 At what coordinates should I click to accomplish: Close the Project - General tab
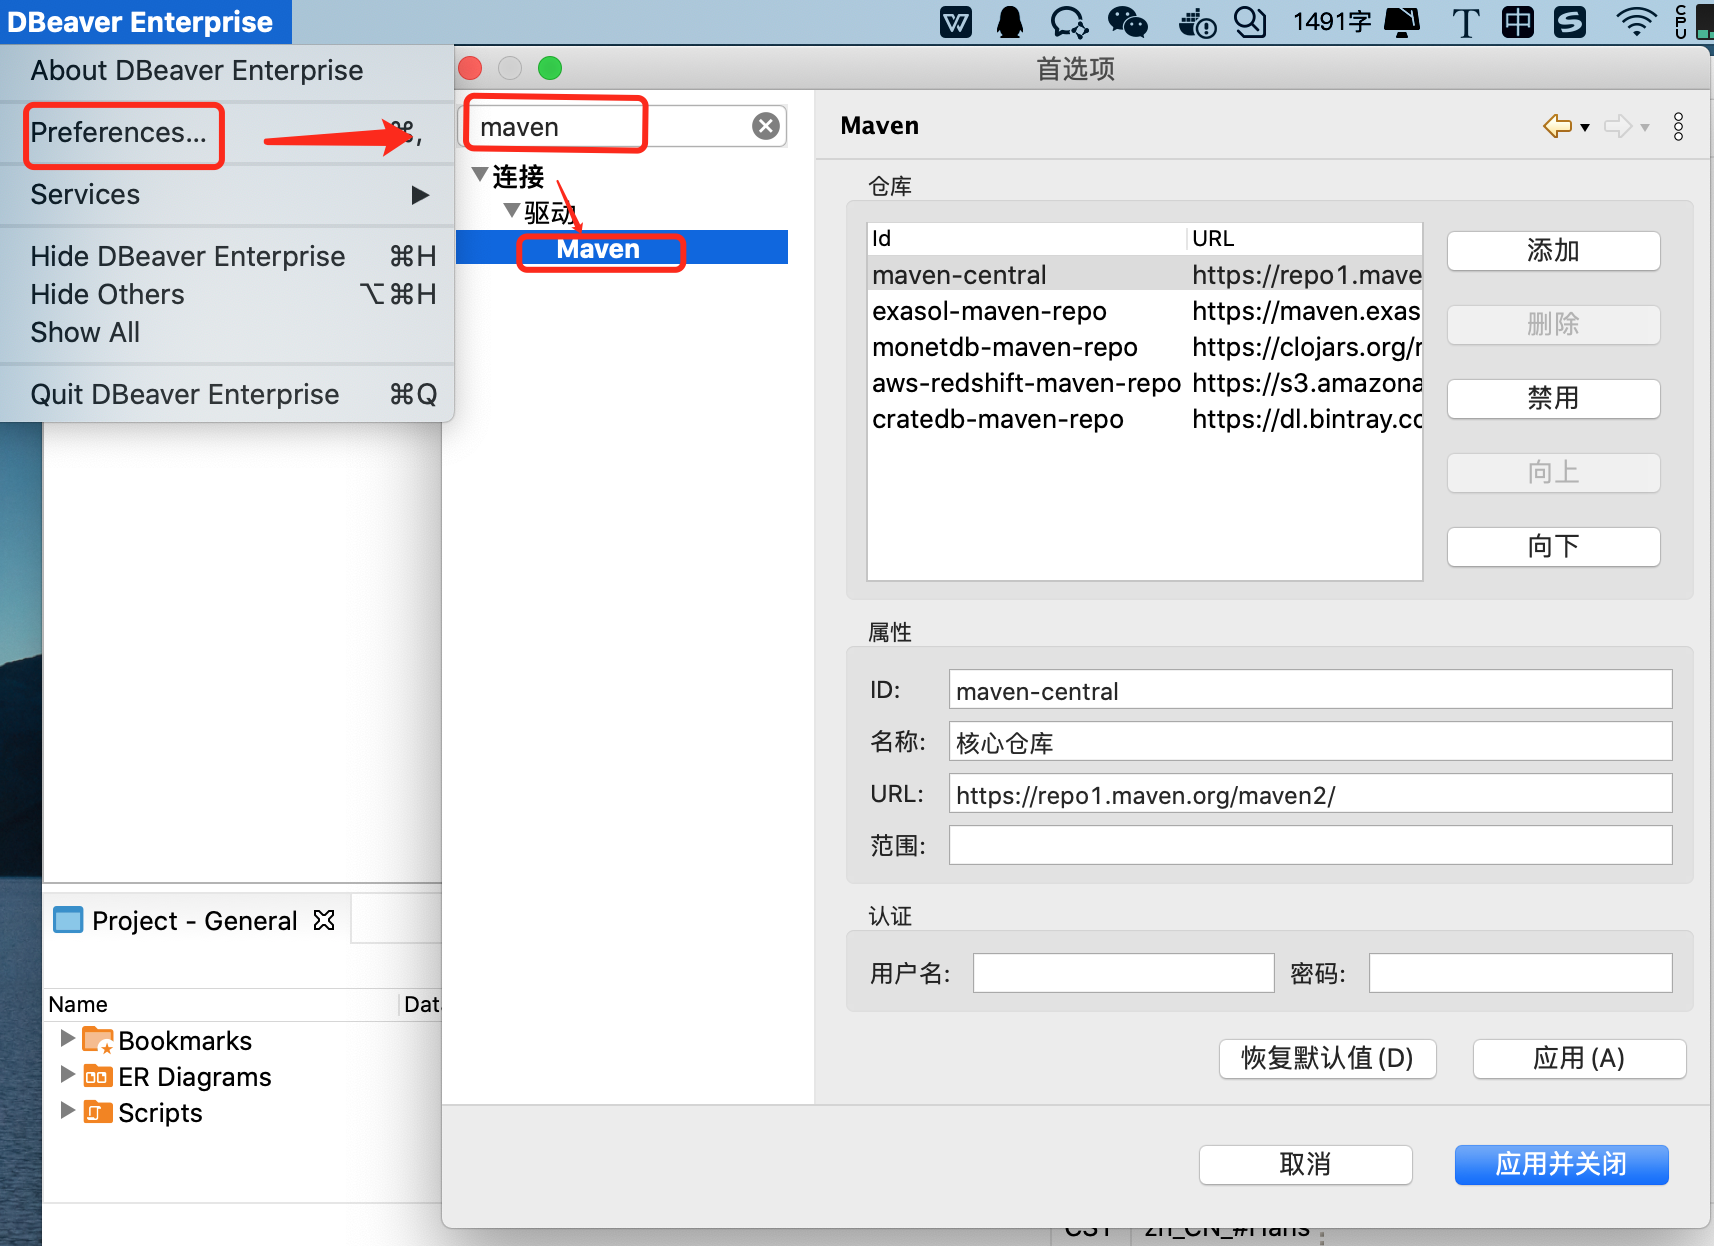click(x=324, y=920)
